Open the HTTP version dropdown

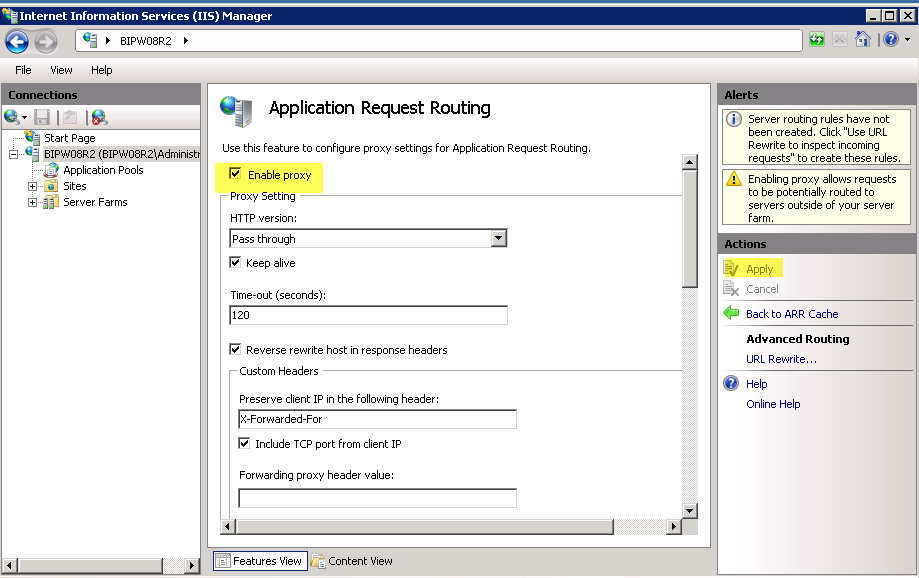[498, 239]
